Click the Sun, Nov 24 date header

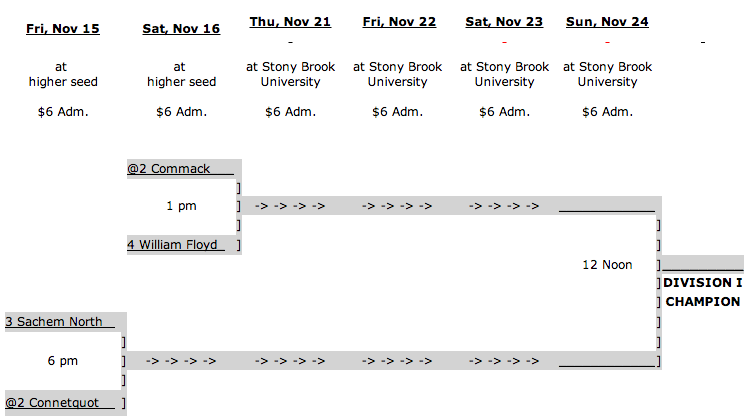pos(607,22)
